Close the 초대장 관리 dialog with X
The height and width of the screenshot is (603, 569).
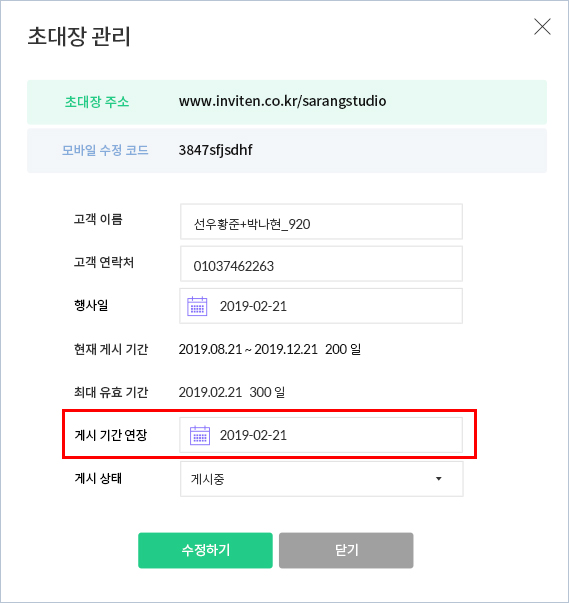542,27
